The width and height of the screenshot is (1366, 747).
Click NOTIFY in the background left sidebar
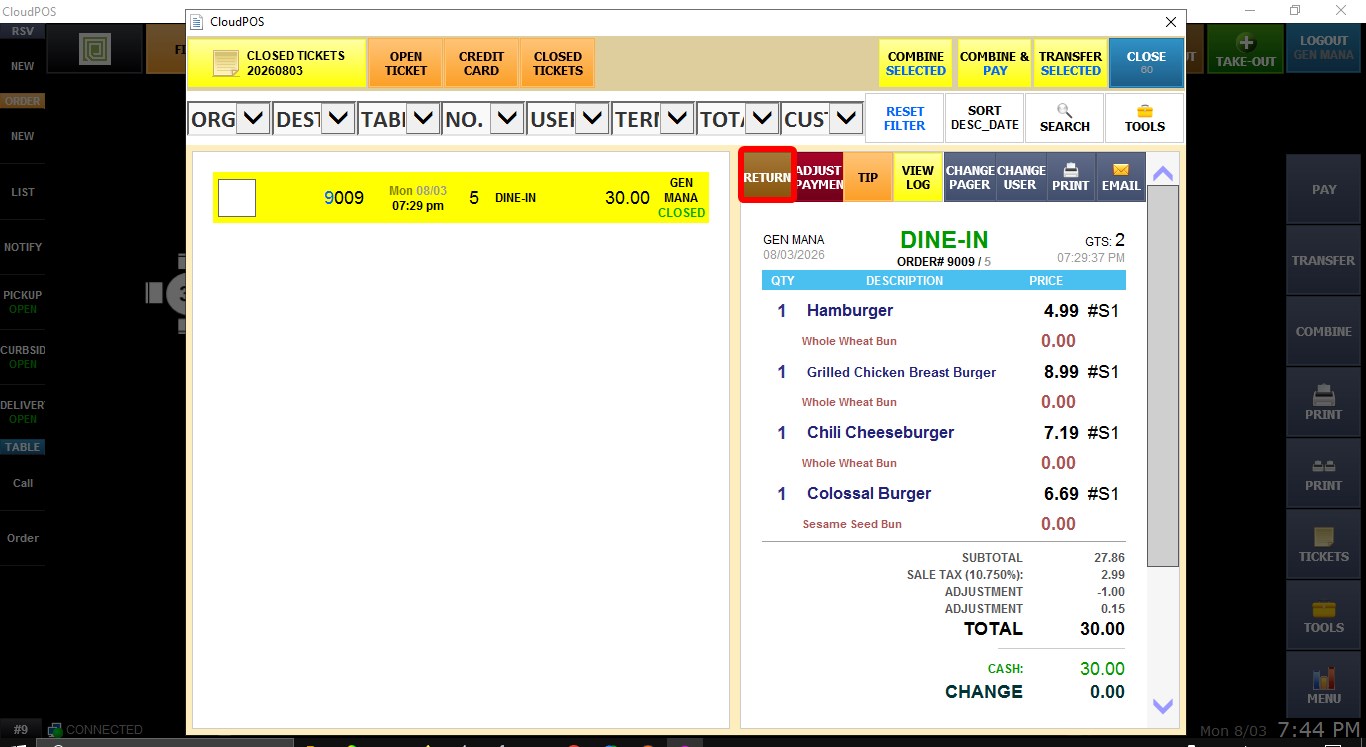coord(22,247)
